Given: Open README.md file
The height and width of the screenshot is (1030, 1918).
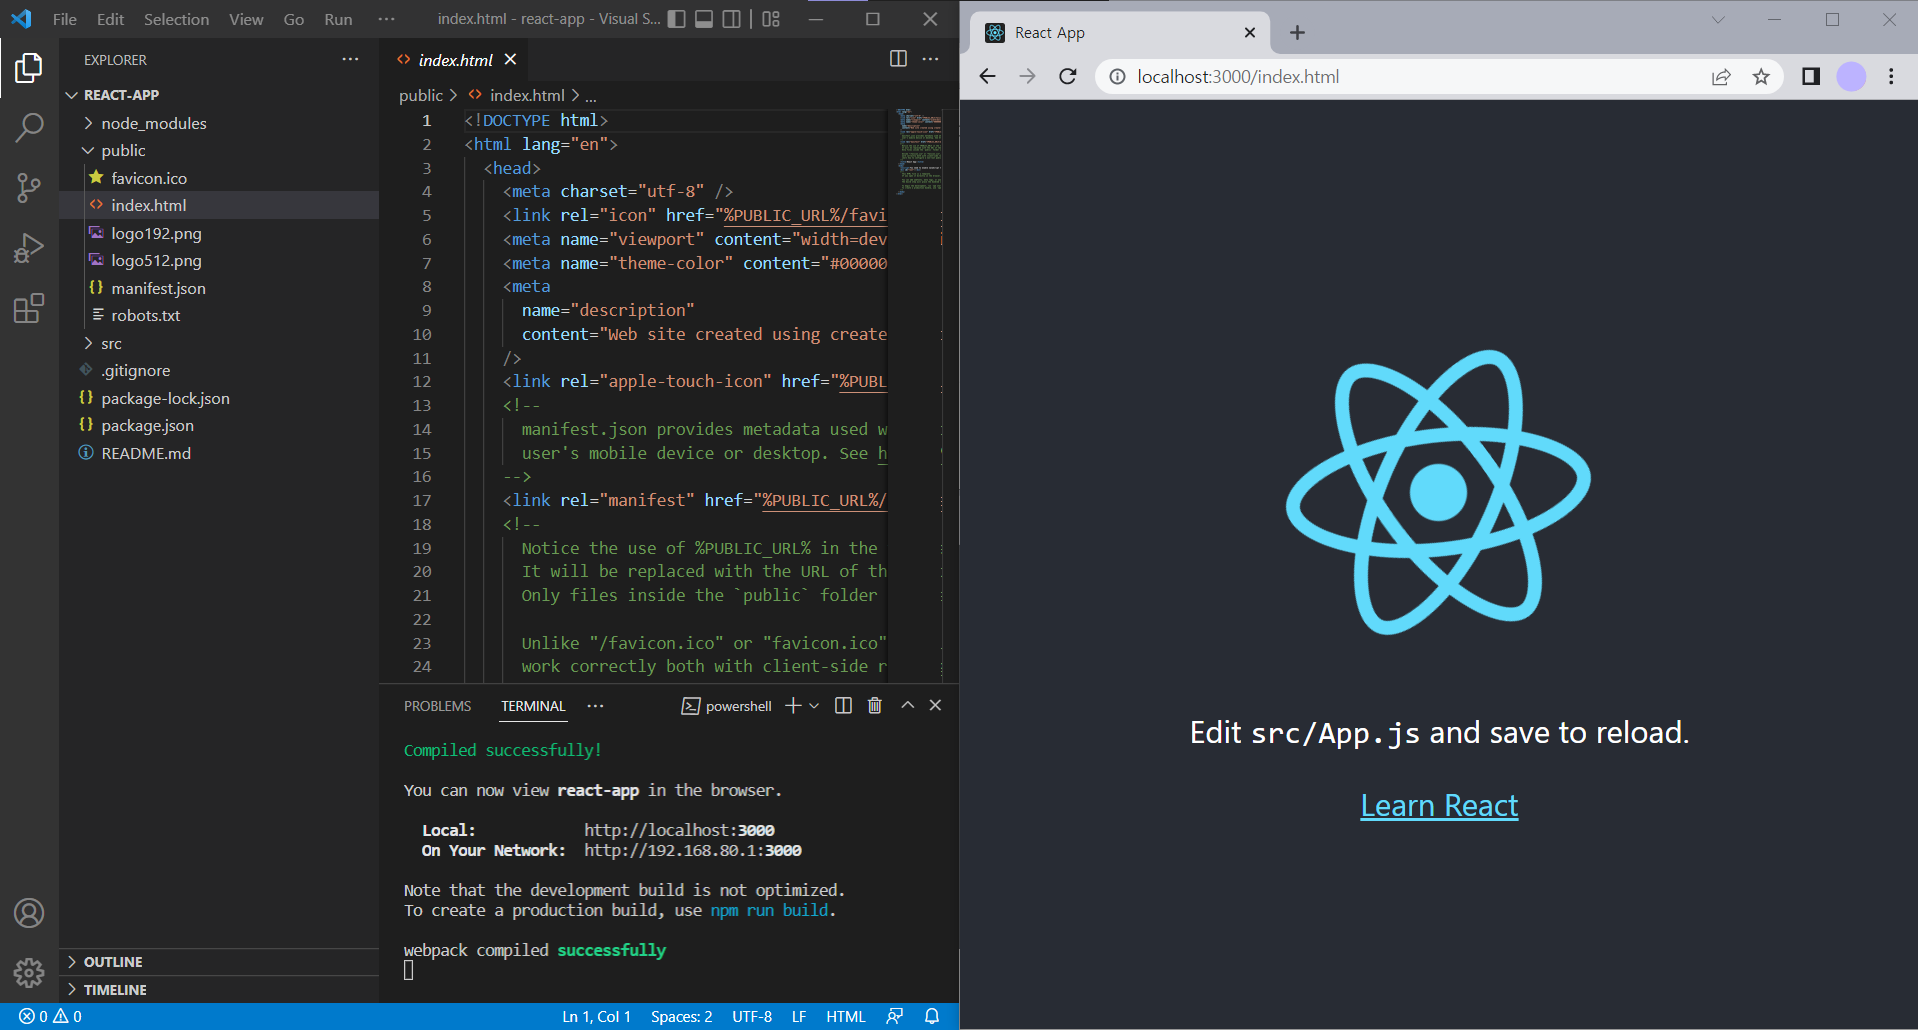Looking at the screenshot, I should tap(219, 453).
